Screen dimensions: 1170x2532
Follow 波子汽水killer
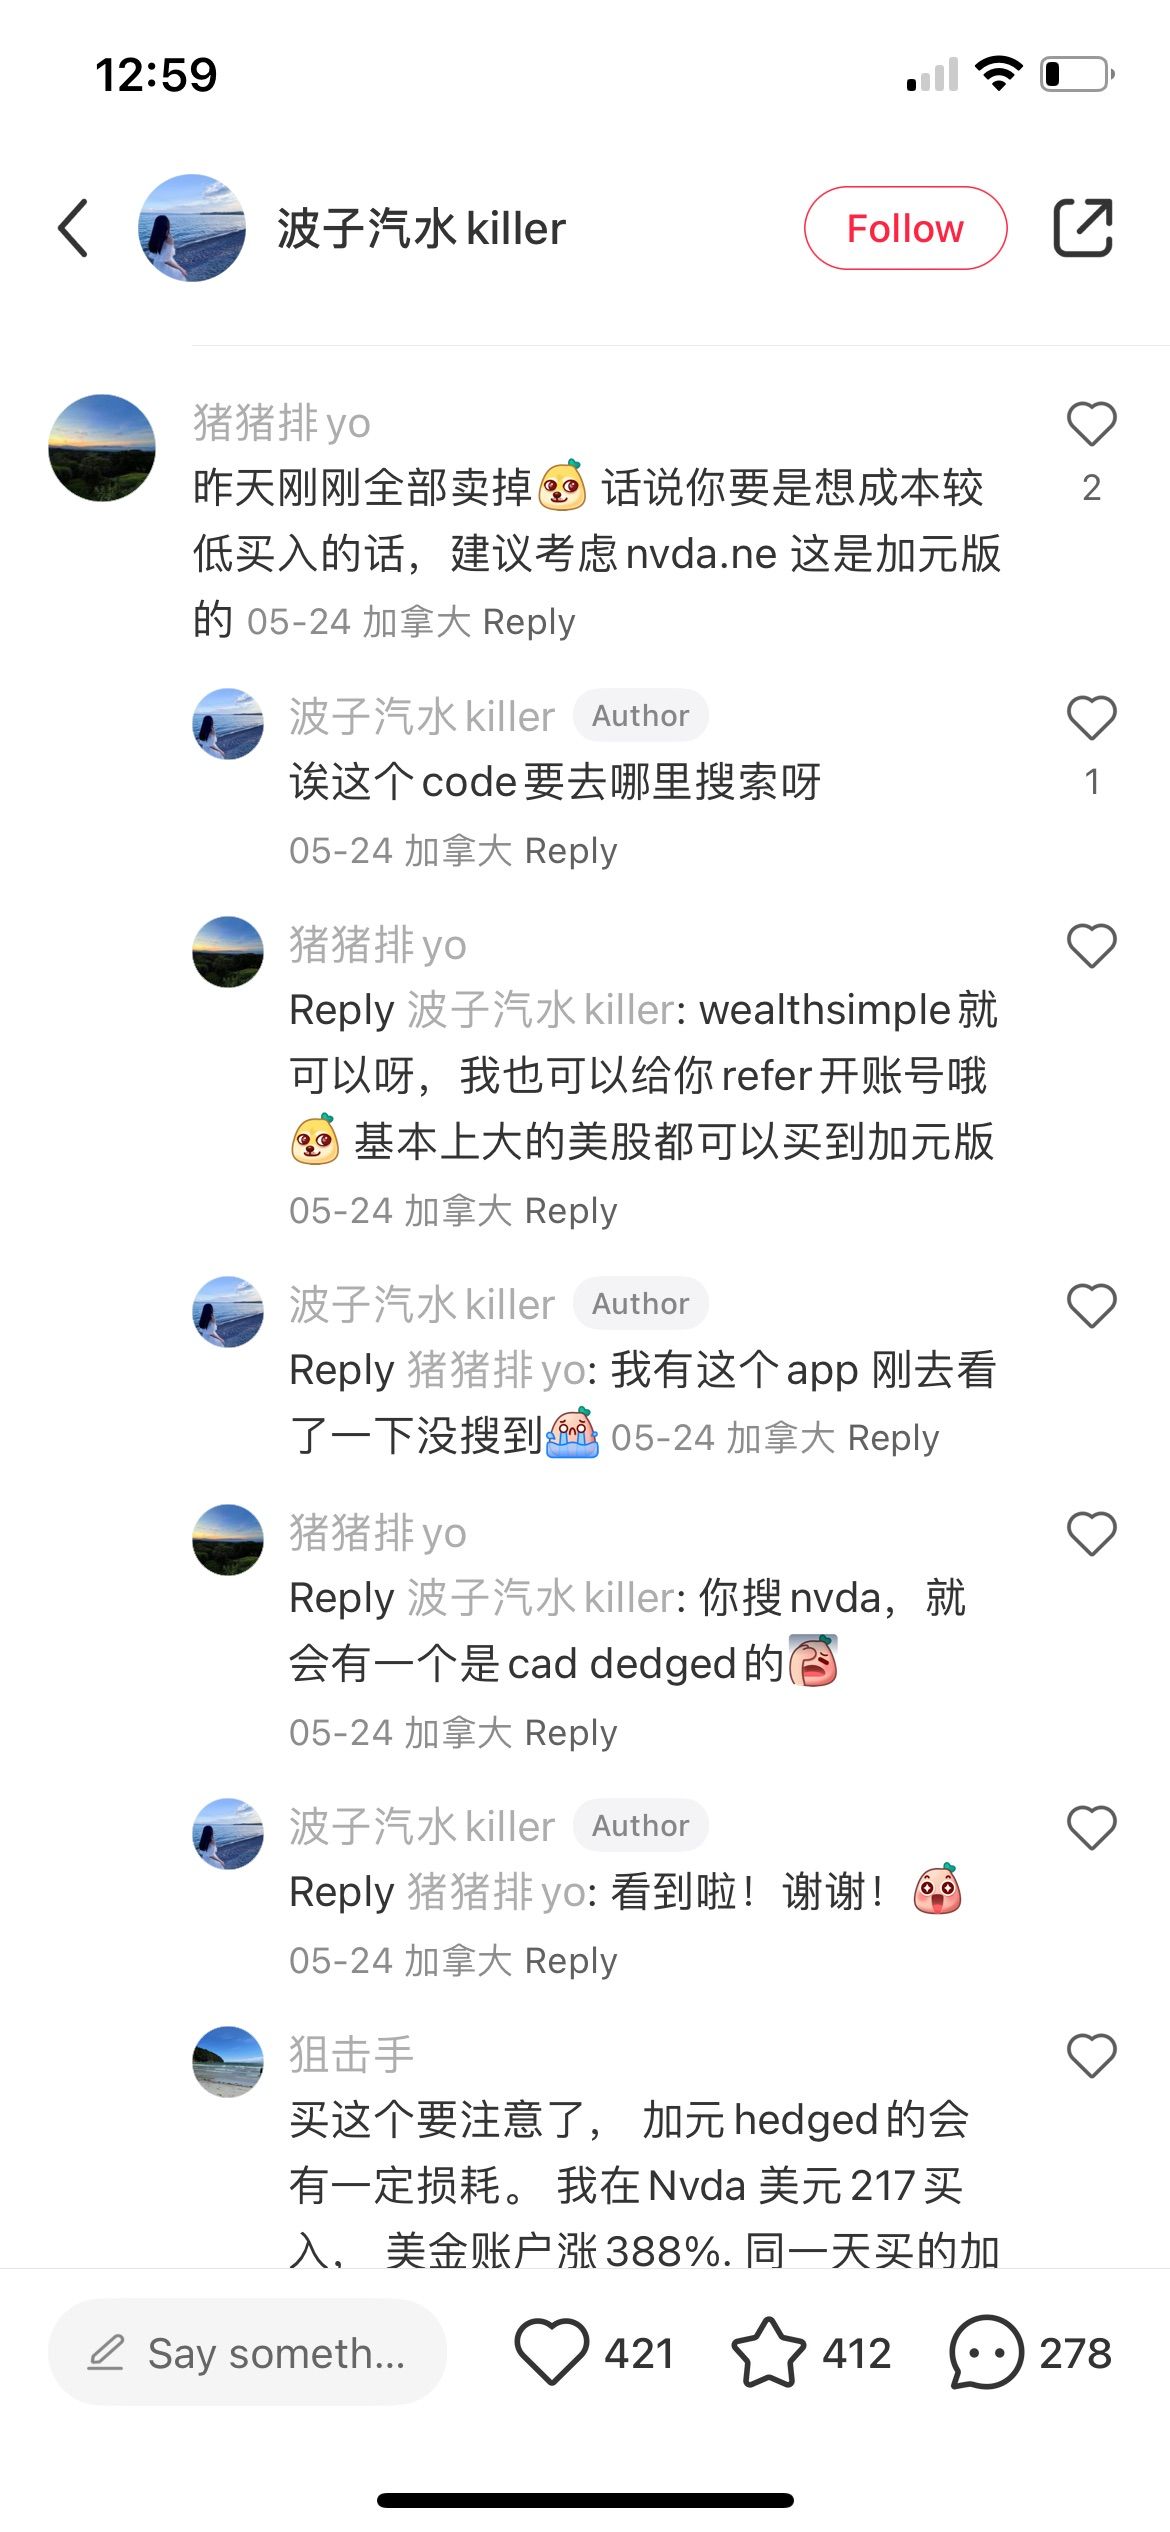[x=905, y=228]
